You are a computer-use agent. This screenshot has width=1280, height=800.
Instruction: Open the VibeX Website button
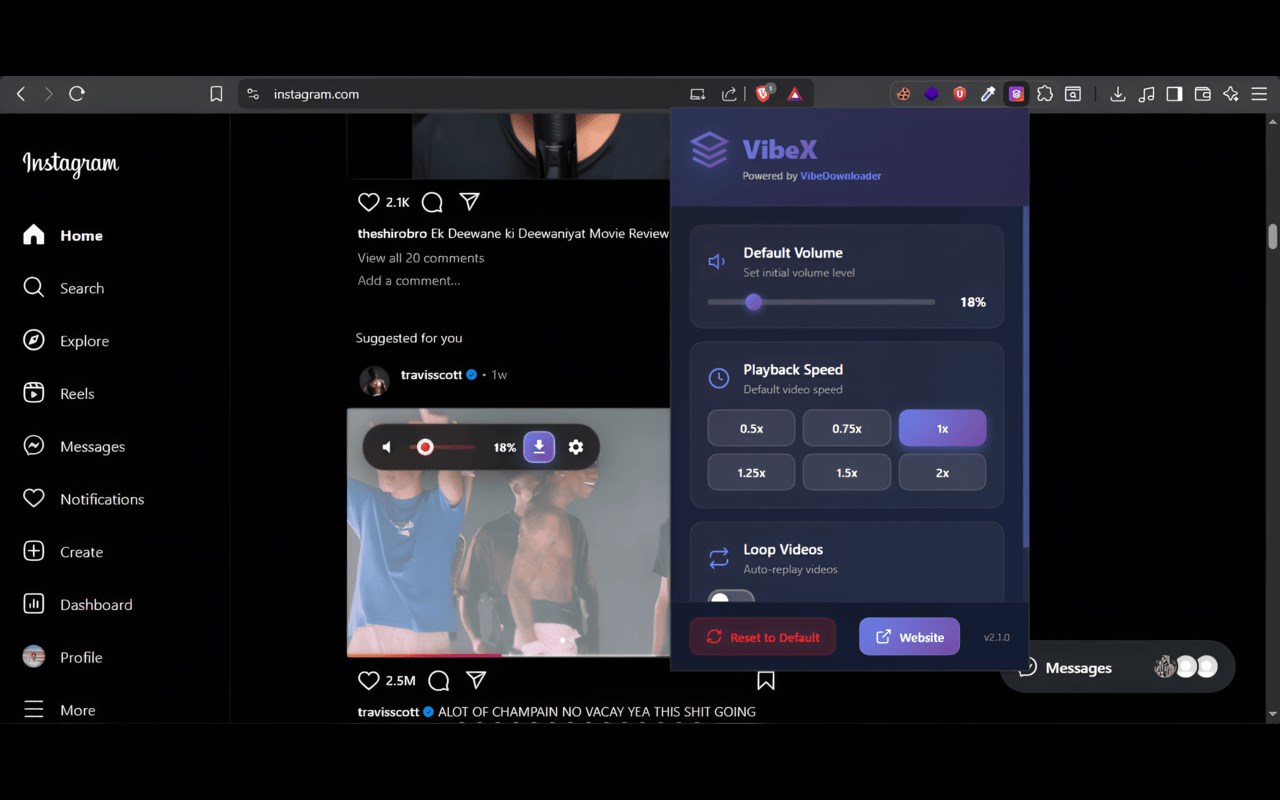tap(909, 637)
